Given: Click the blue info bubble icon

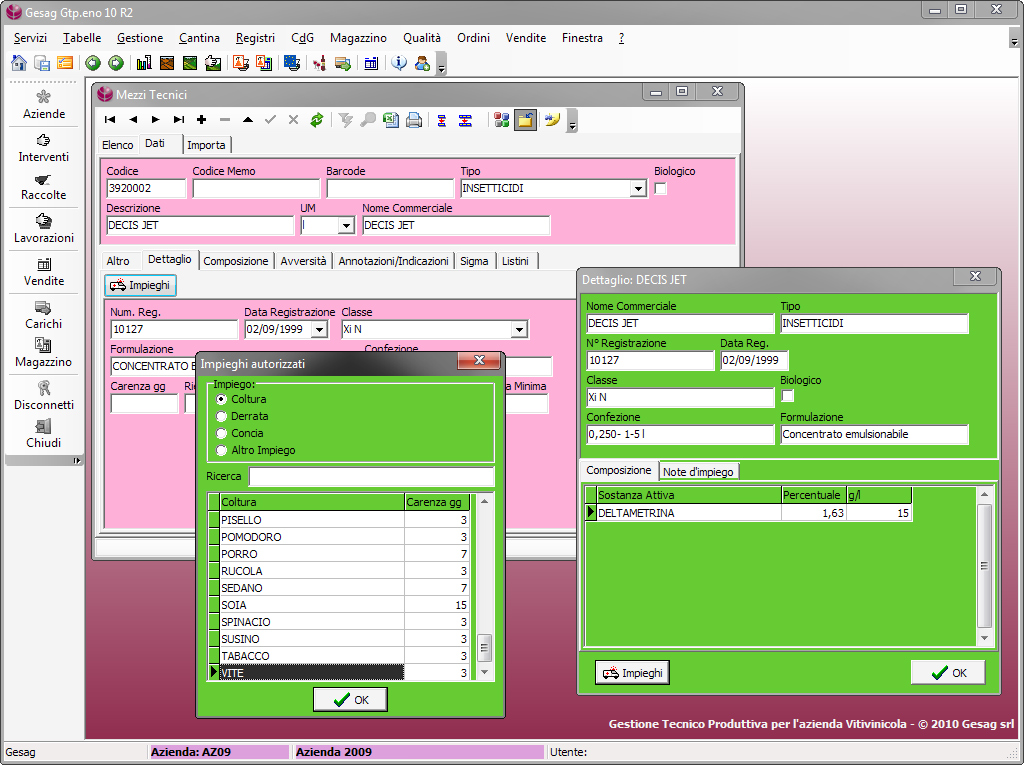Looking at the screenshot, I should (399, 63).
